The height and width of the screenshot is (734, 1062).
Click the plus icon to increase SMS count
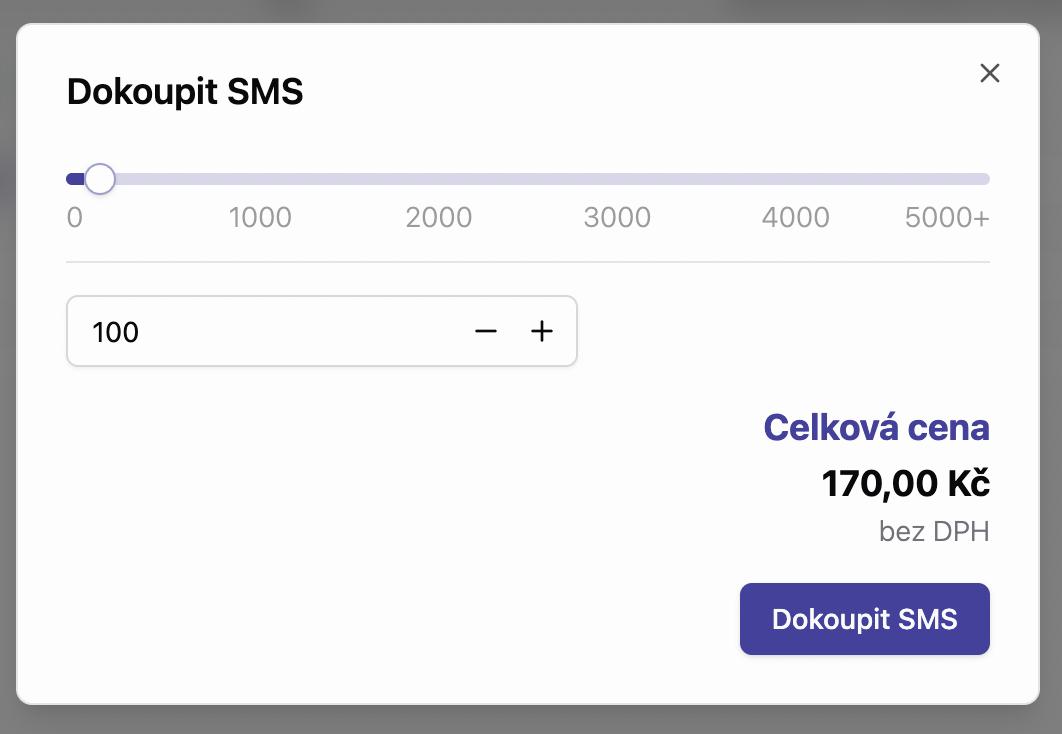click(x=542, y=331)
